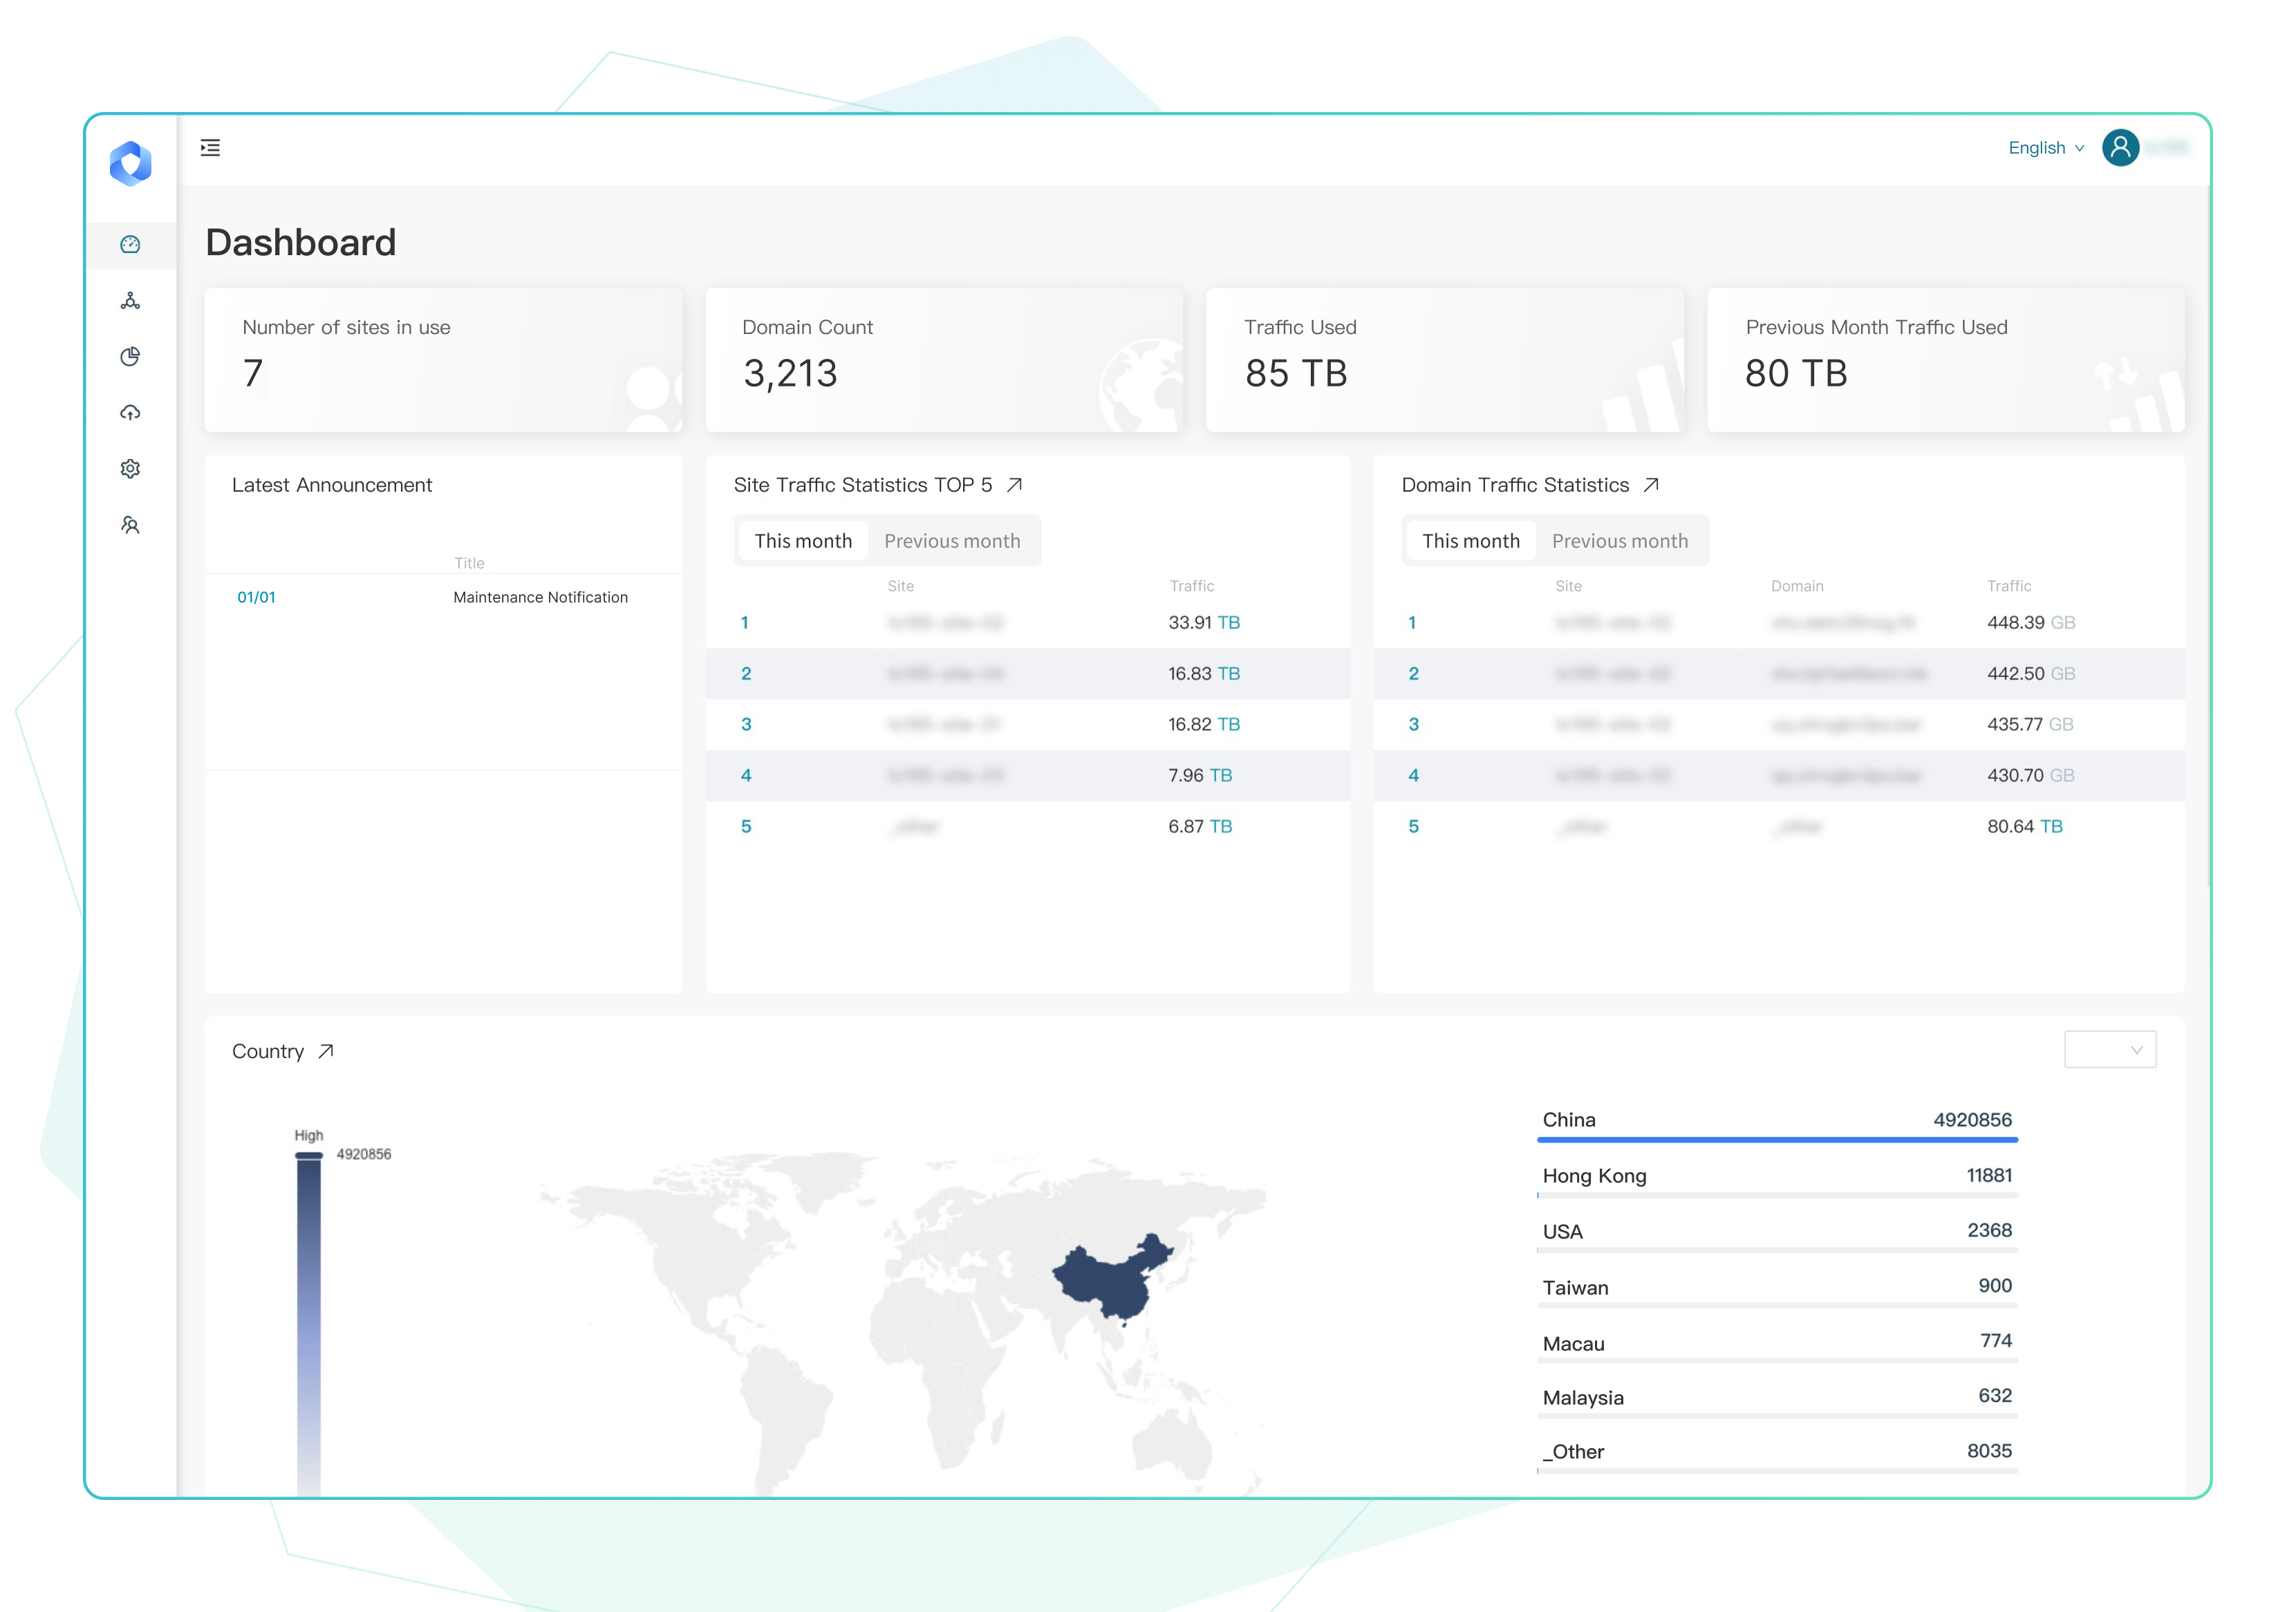The image size is (2296, 1612).
Task: Select Previous month in Site Traffic Statistics
Action: (952, 541)
